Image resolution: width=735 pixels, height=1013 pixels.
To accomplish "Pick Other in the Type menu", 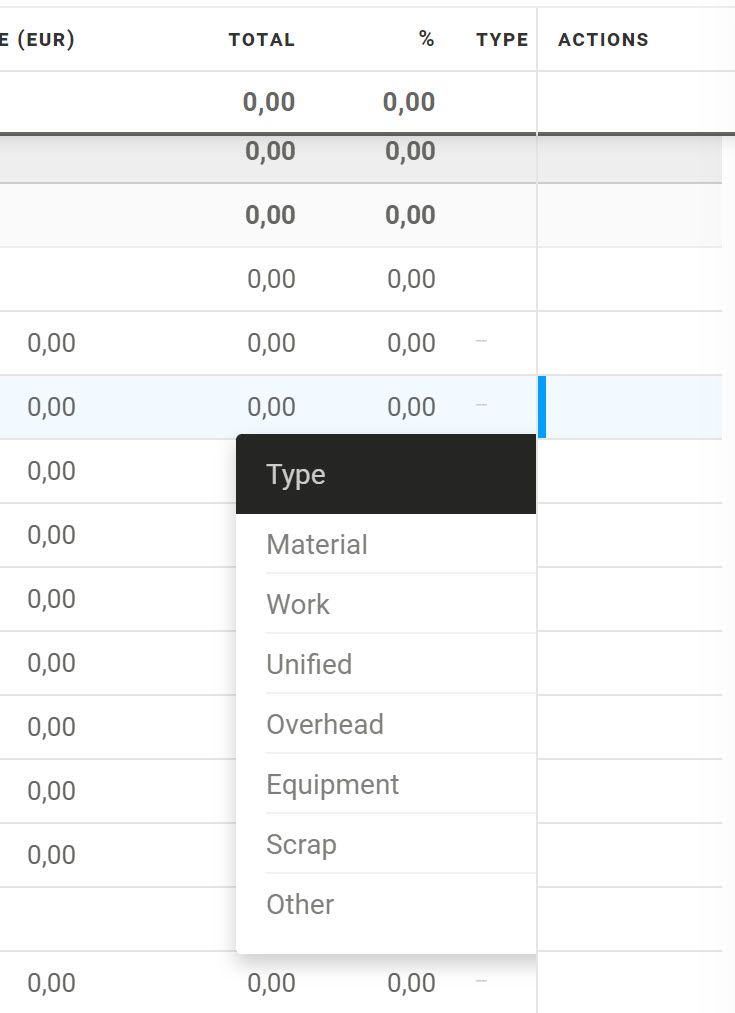I will (x=300, y=905).
